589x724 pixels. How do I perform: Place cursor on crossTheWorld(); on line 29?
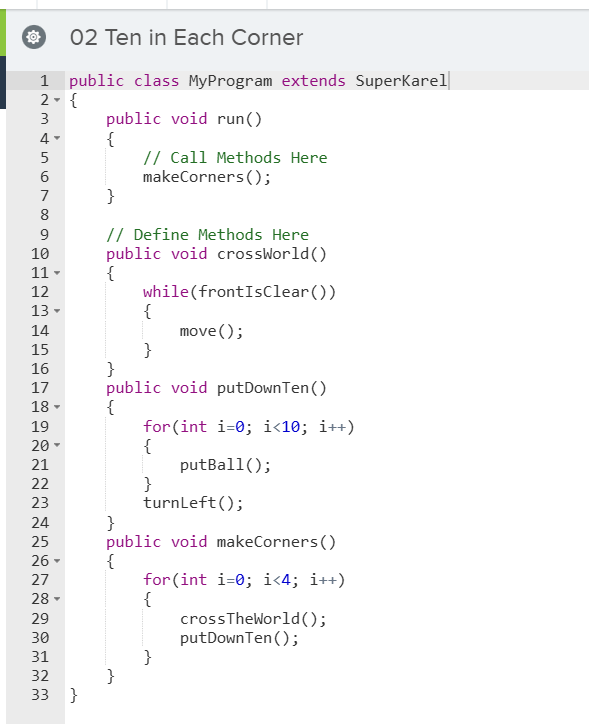253,619
